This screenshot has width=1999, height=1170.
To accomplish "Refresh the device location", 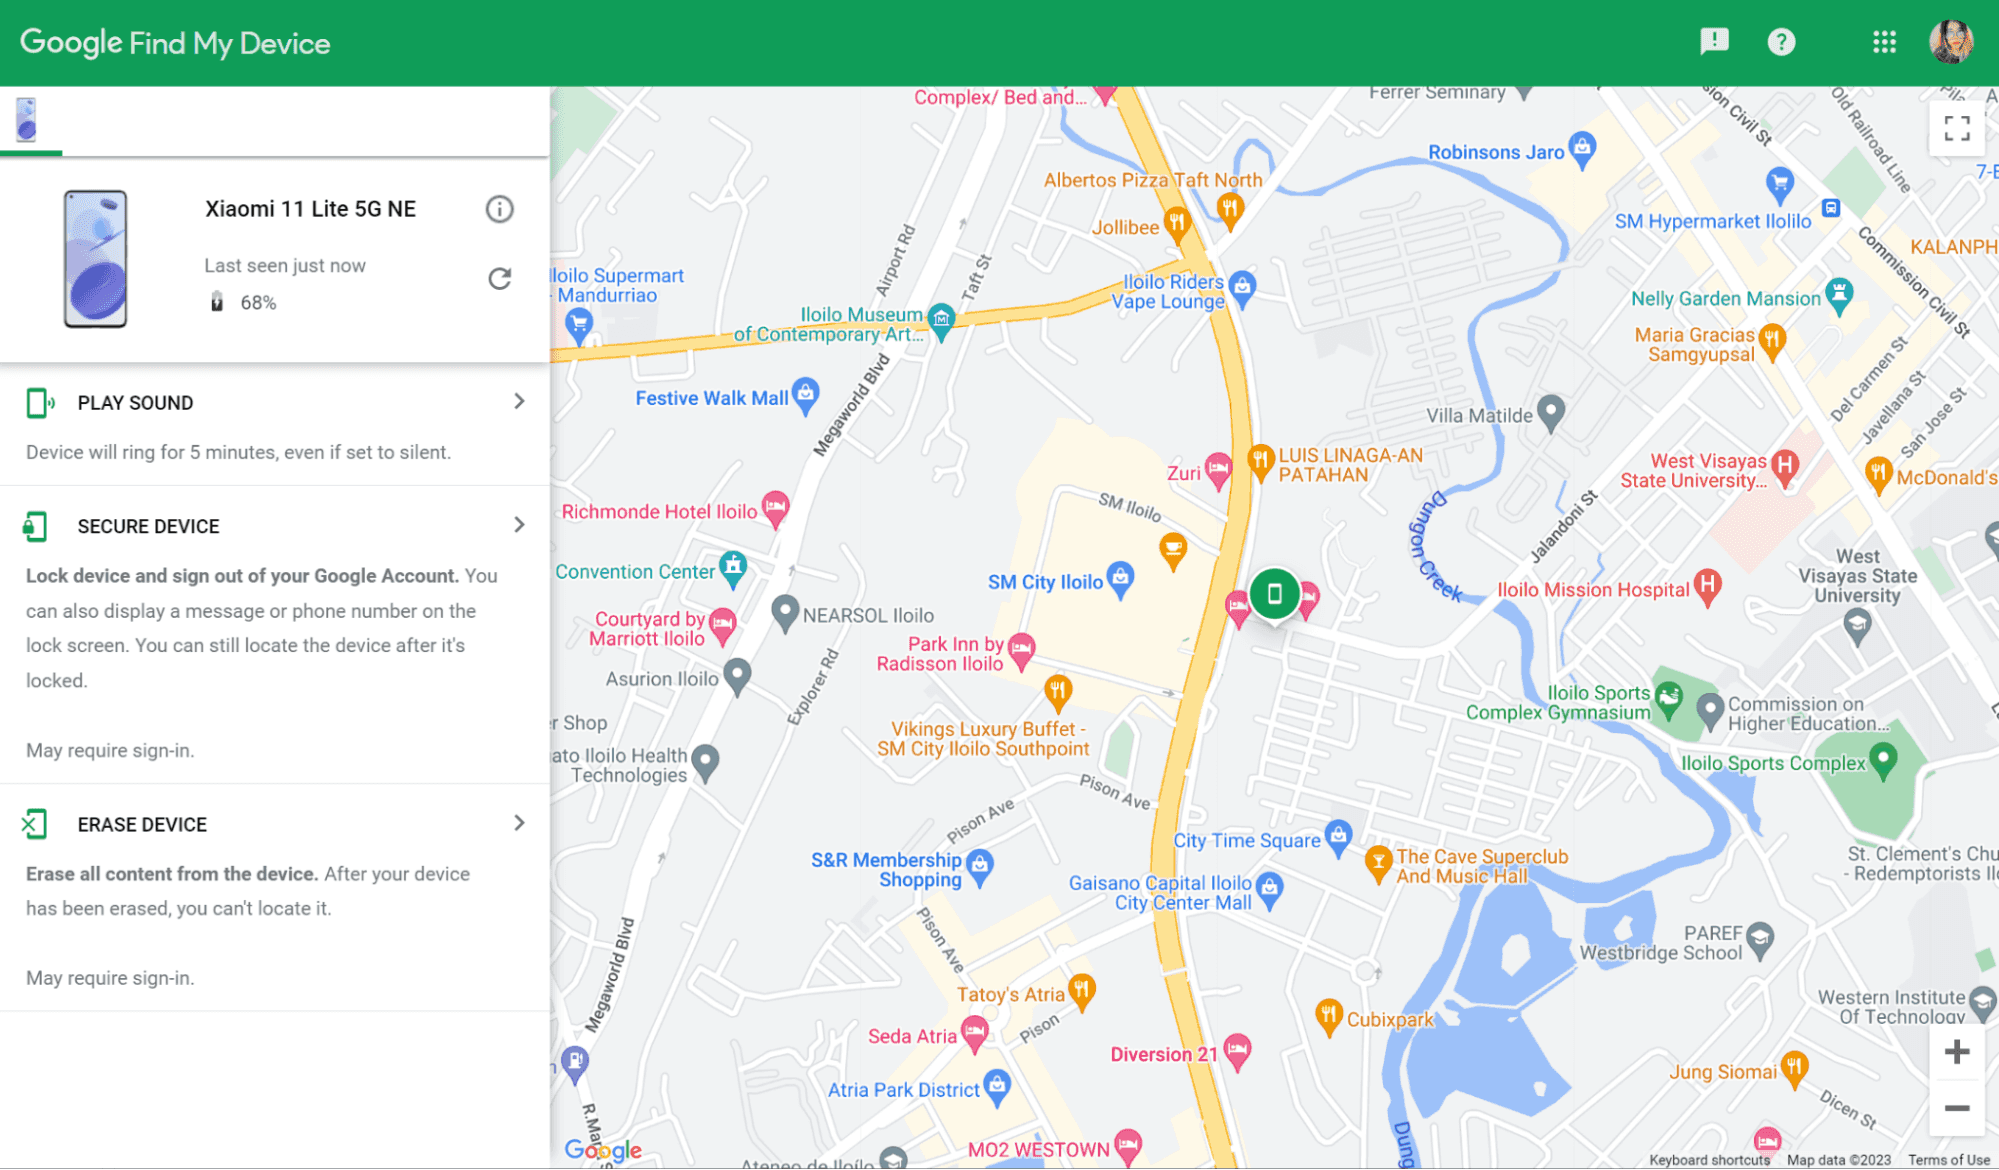I will click(x=499, y=278).
